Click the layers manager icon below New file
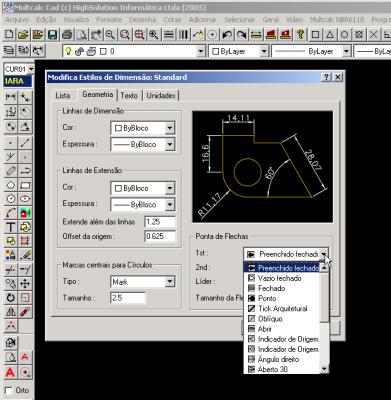This screenshot has height=400, width=391. pyautogui.click(x=9, y=51)
